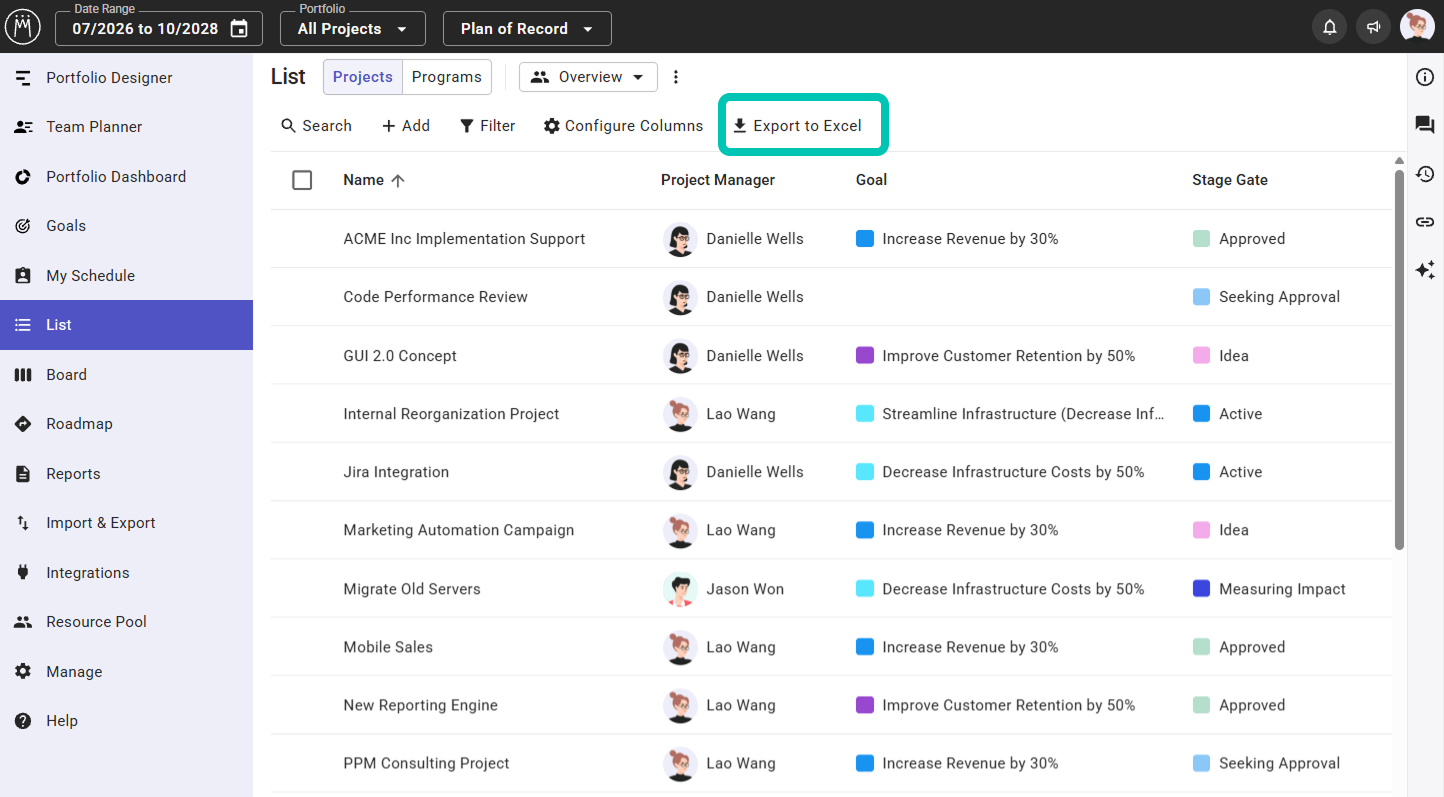Open the comments chat icon on right sidebar
Viewport: 1444px width, 797px height.
[1425, 125]
